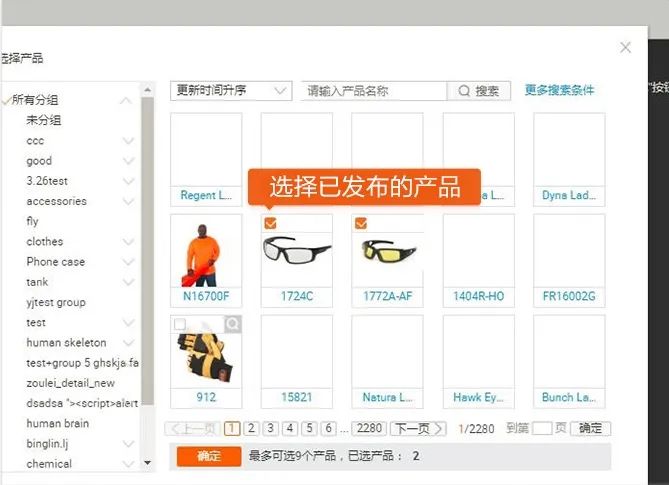This screenshot has height=485, width=669.
Task: Click pagination 确定 go button
Action: coord(590,428)
